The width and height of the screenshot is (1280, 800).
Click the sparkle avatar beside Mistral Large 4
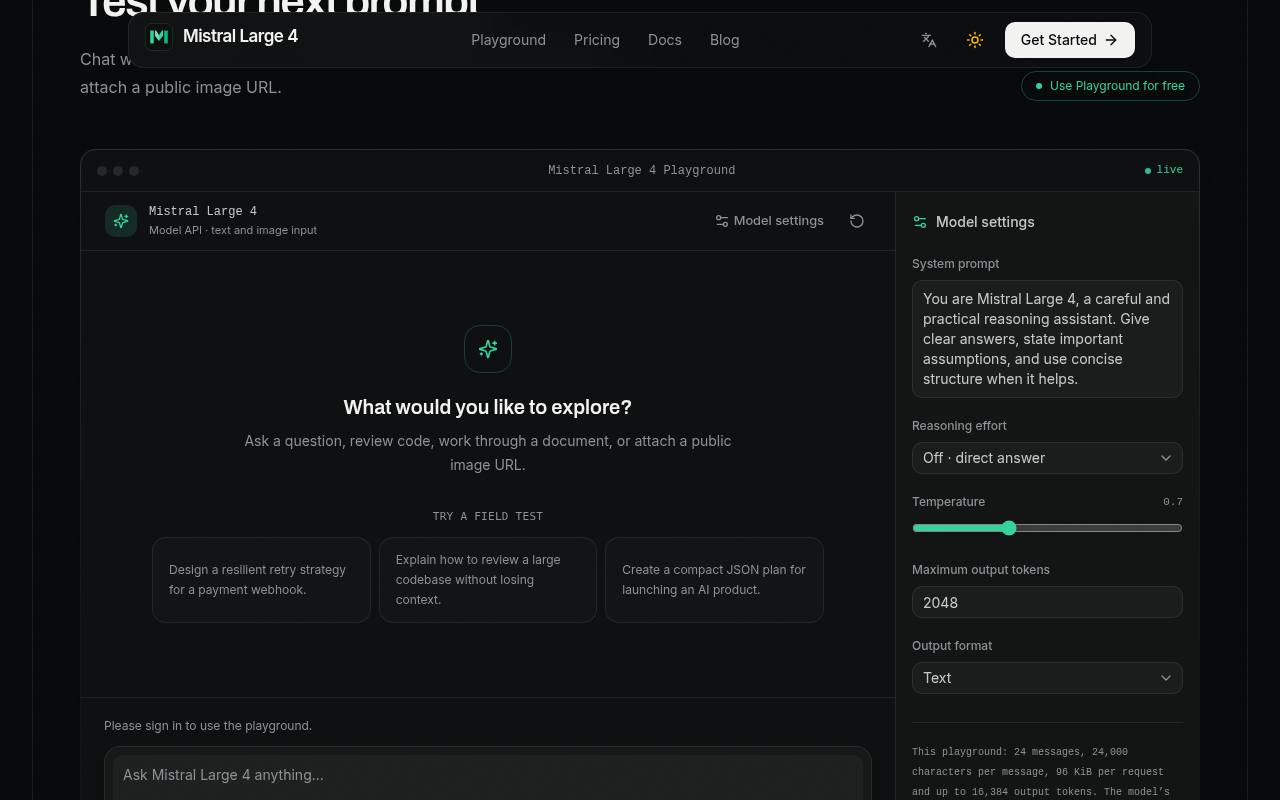(121, 221)
